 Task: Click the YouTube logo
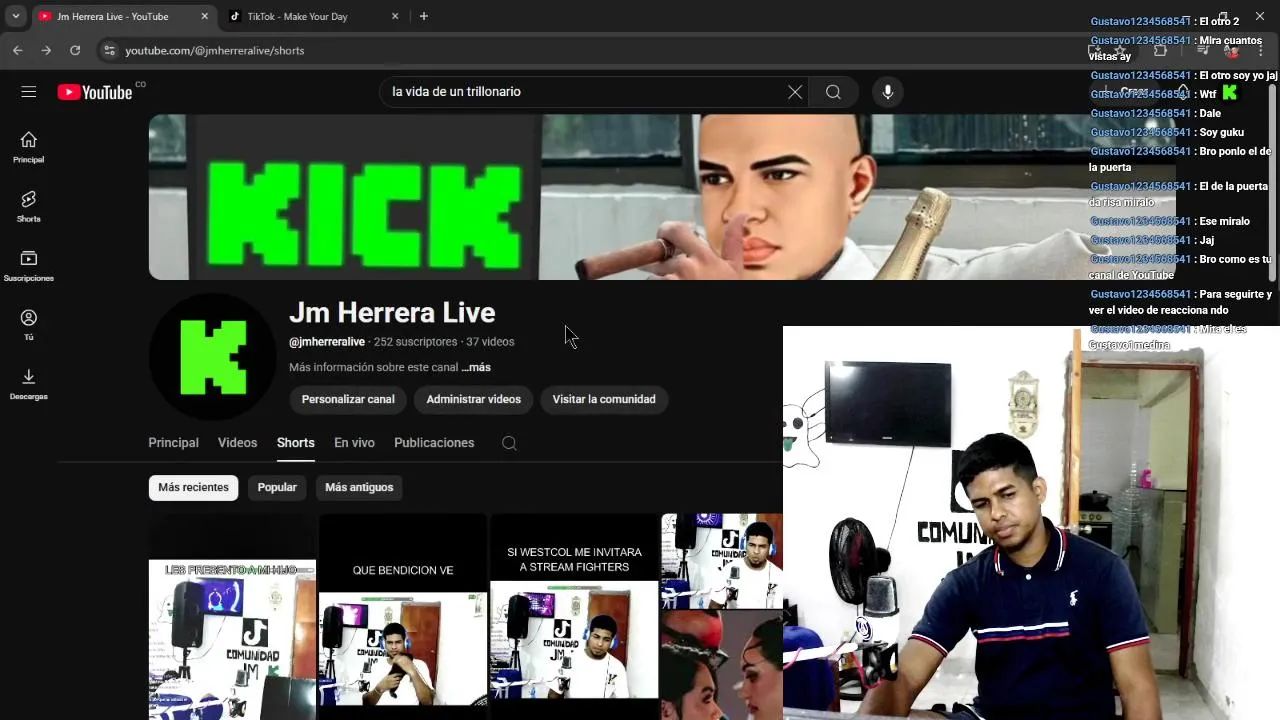95,92
